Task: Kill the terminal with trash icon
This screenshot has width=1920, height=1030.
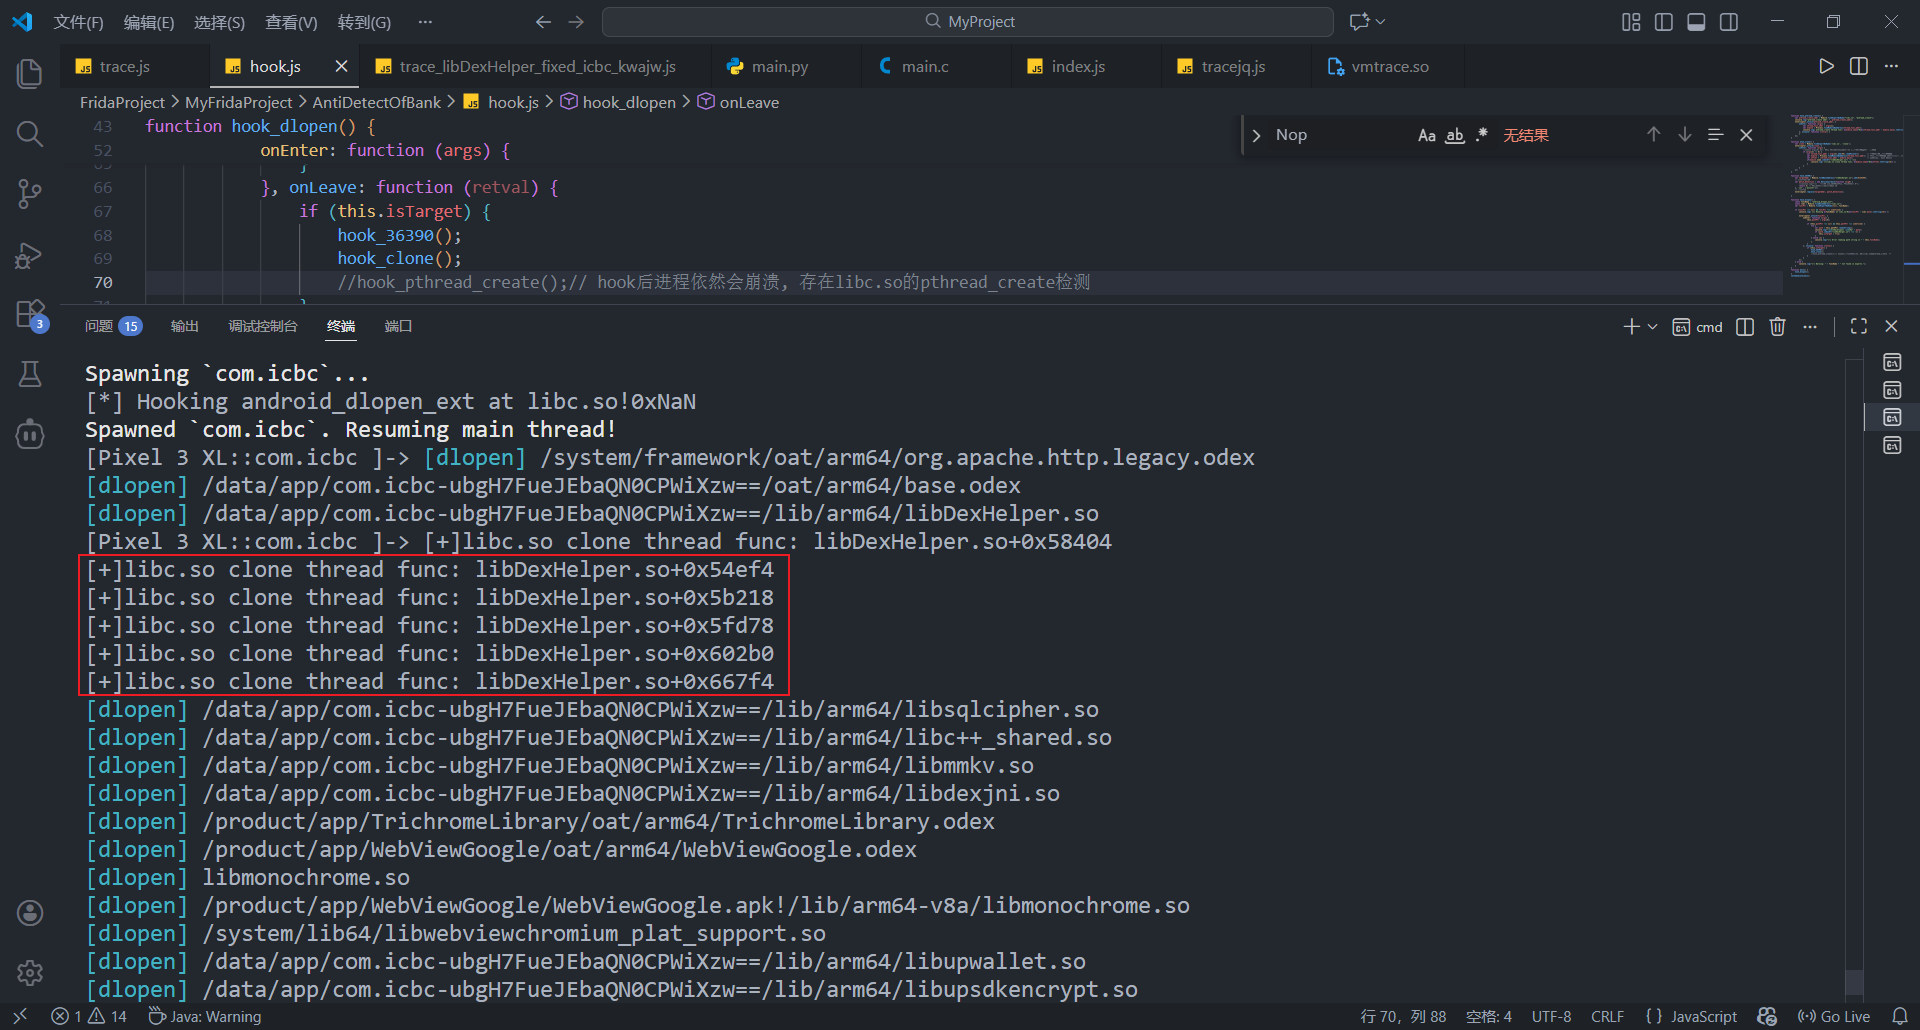Action: coord(1777,327)
